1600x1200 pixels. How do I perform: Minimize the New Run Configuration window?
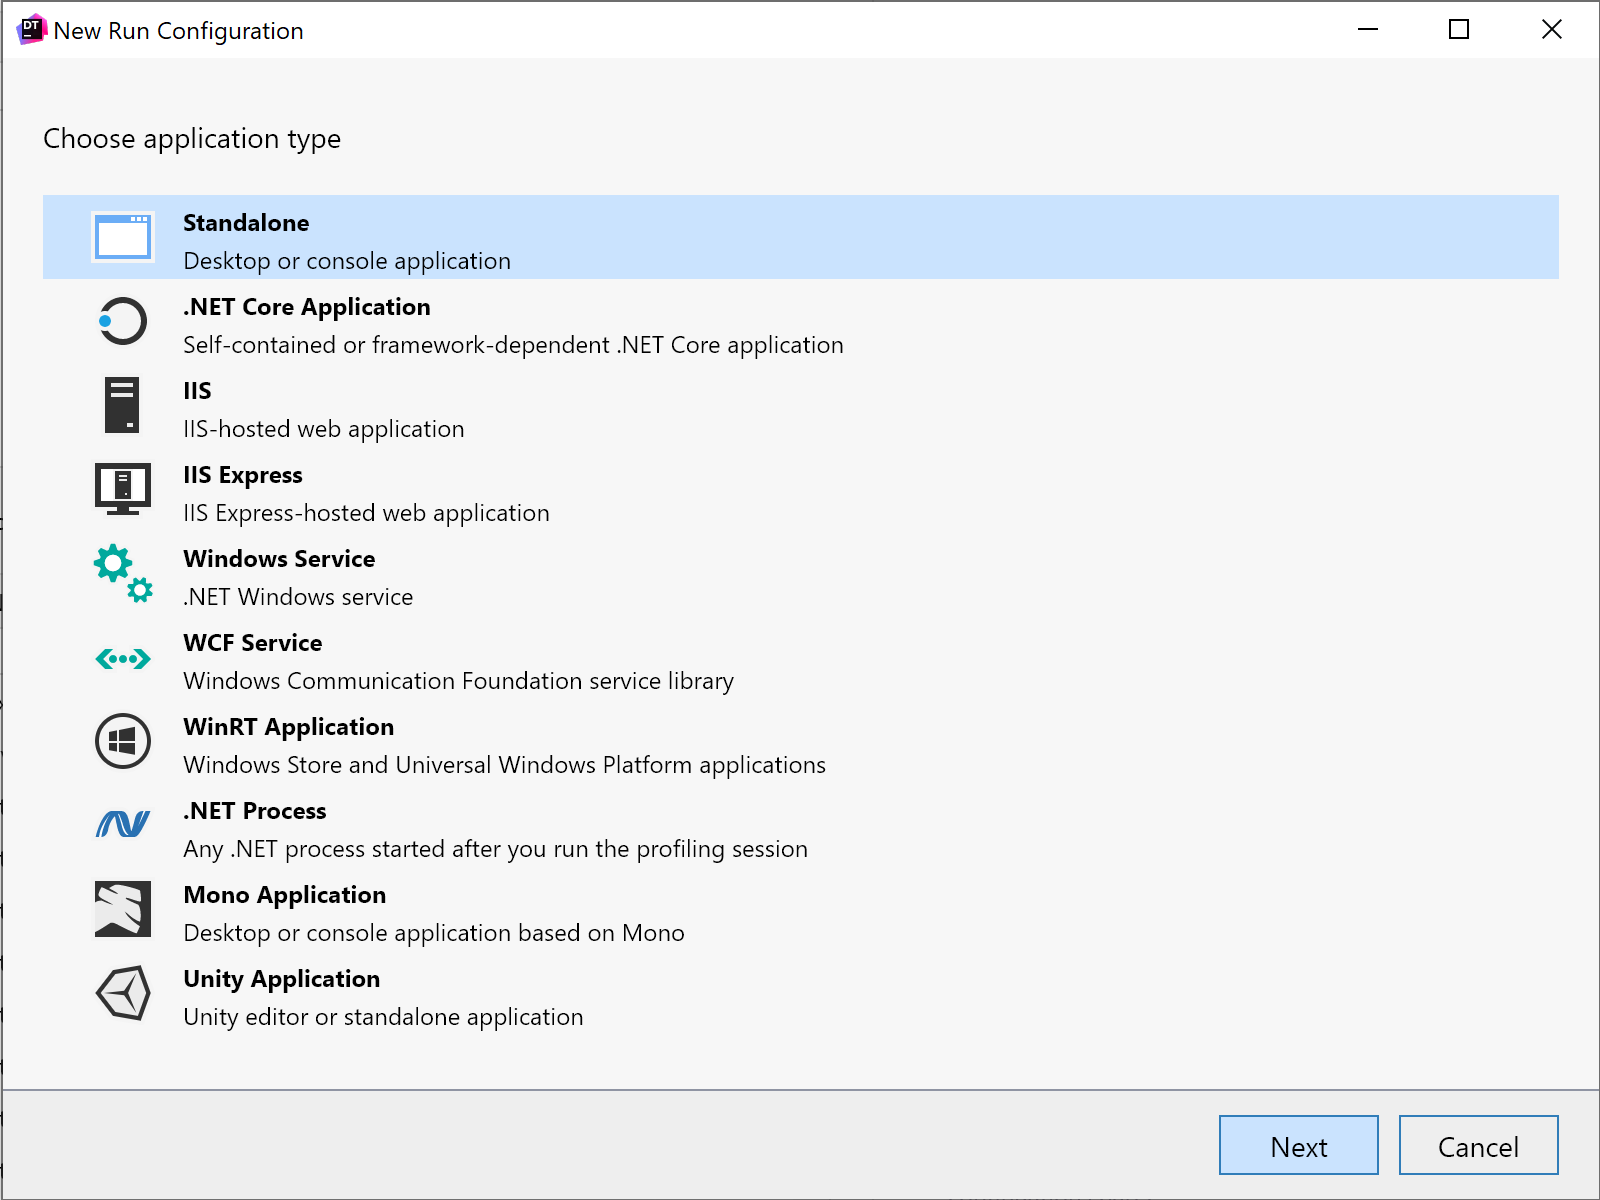(1368, 29)
